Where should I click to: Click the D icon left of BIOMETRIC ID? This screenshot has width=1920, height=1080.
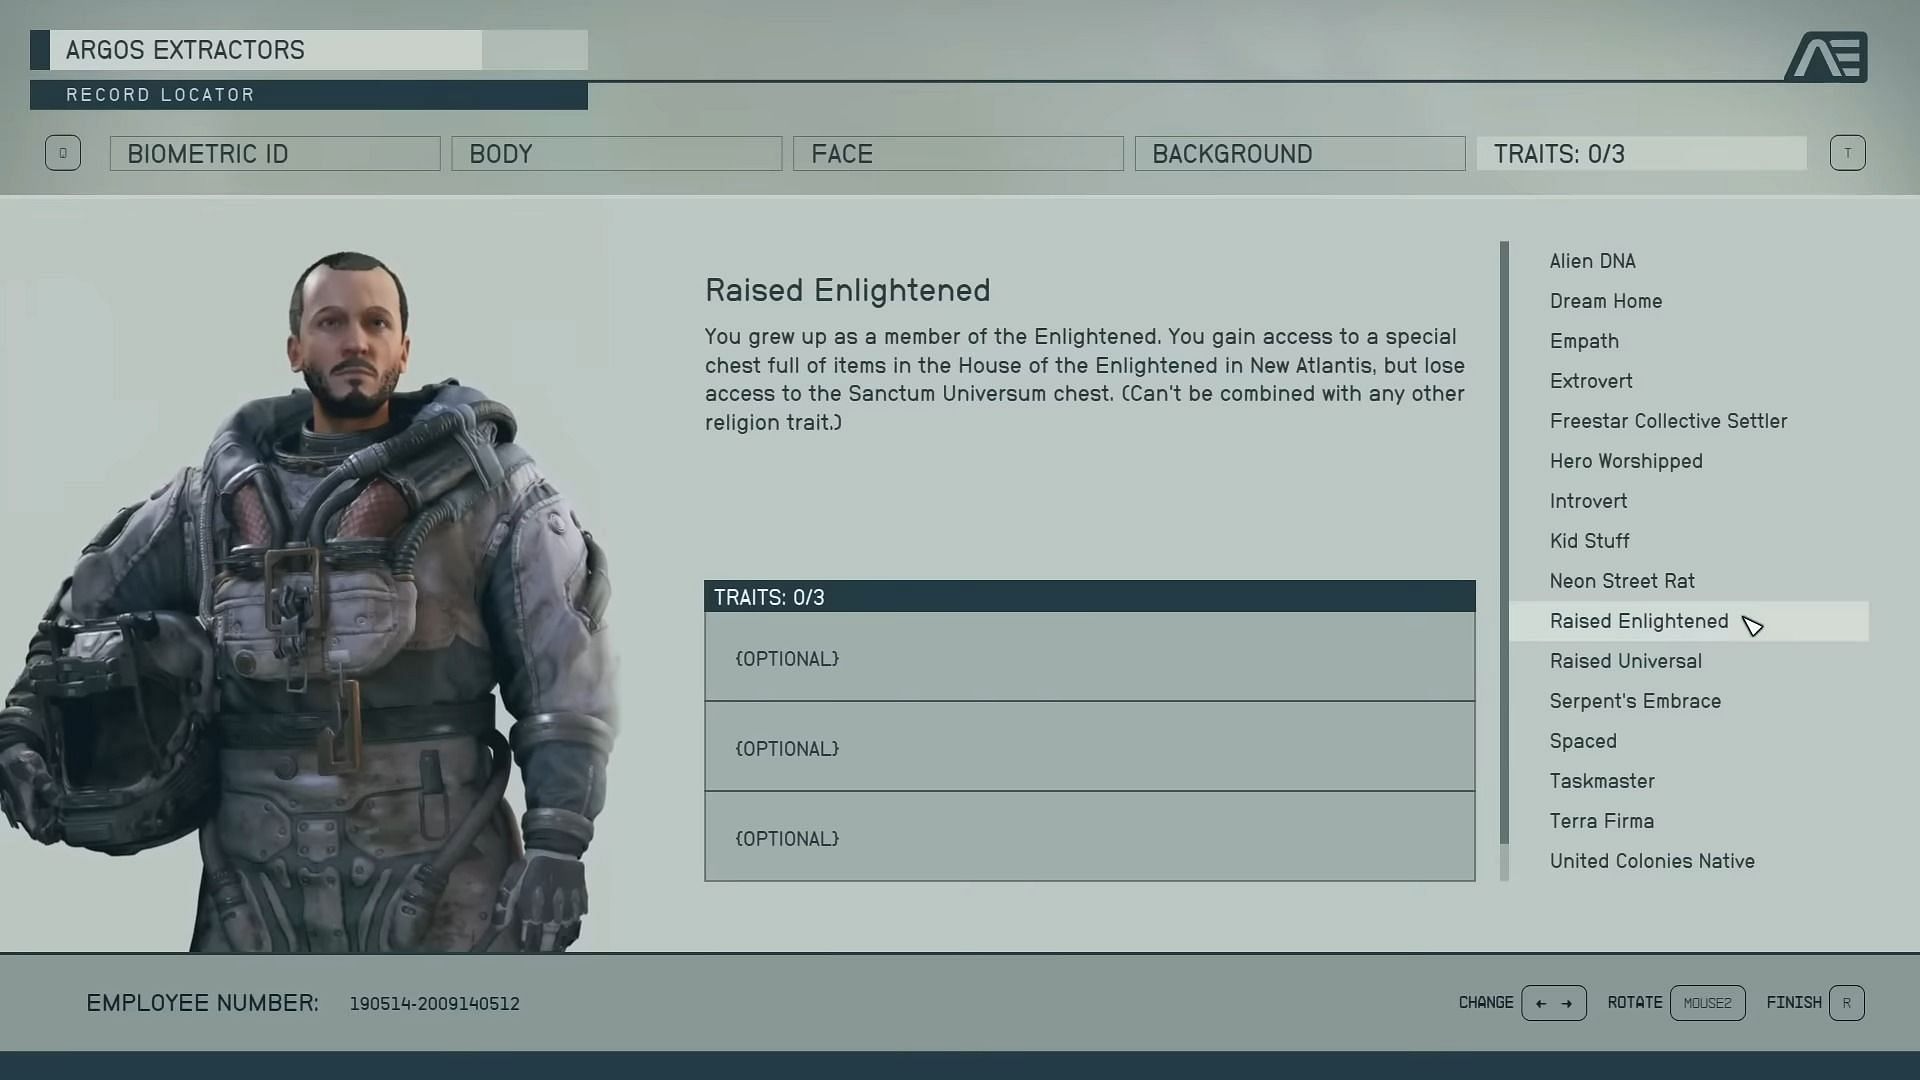[62, 153]
